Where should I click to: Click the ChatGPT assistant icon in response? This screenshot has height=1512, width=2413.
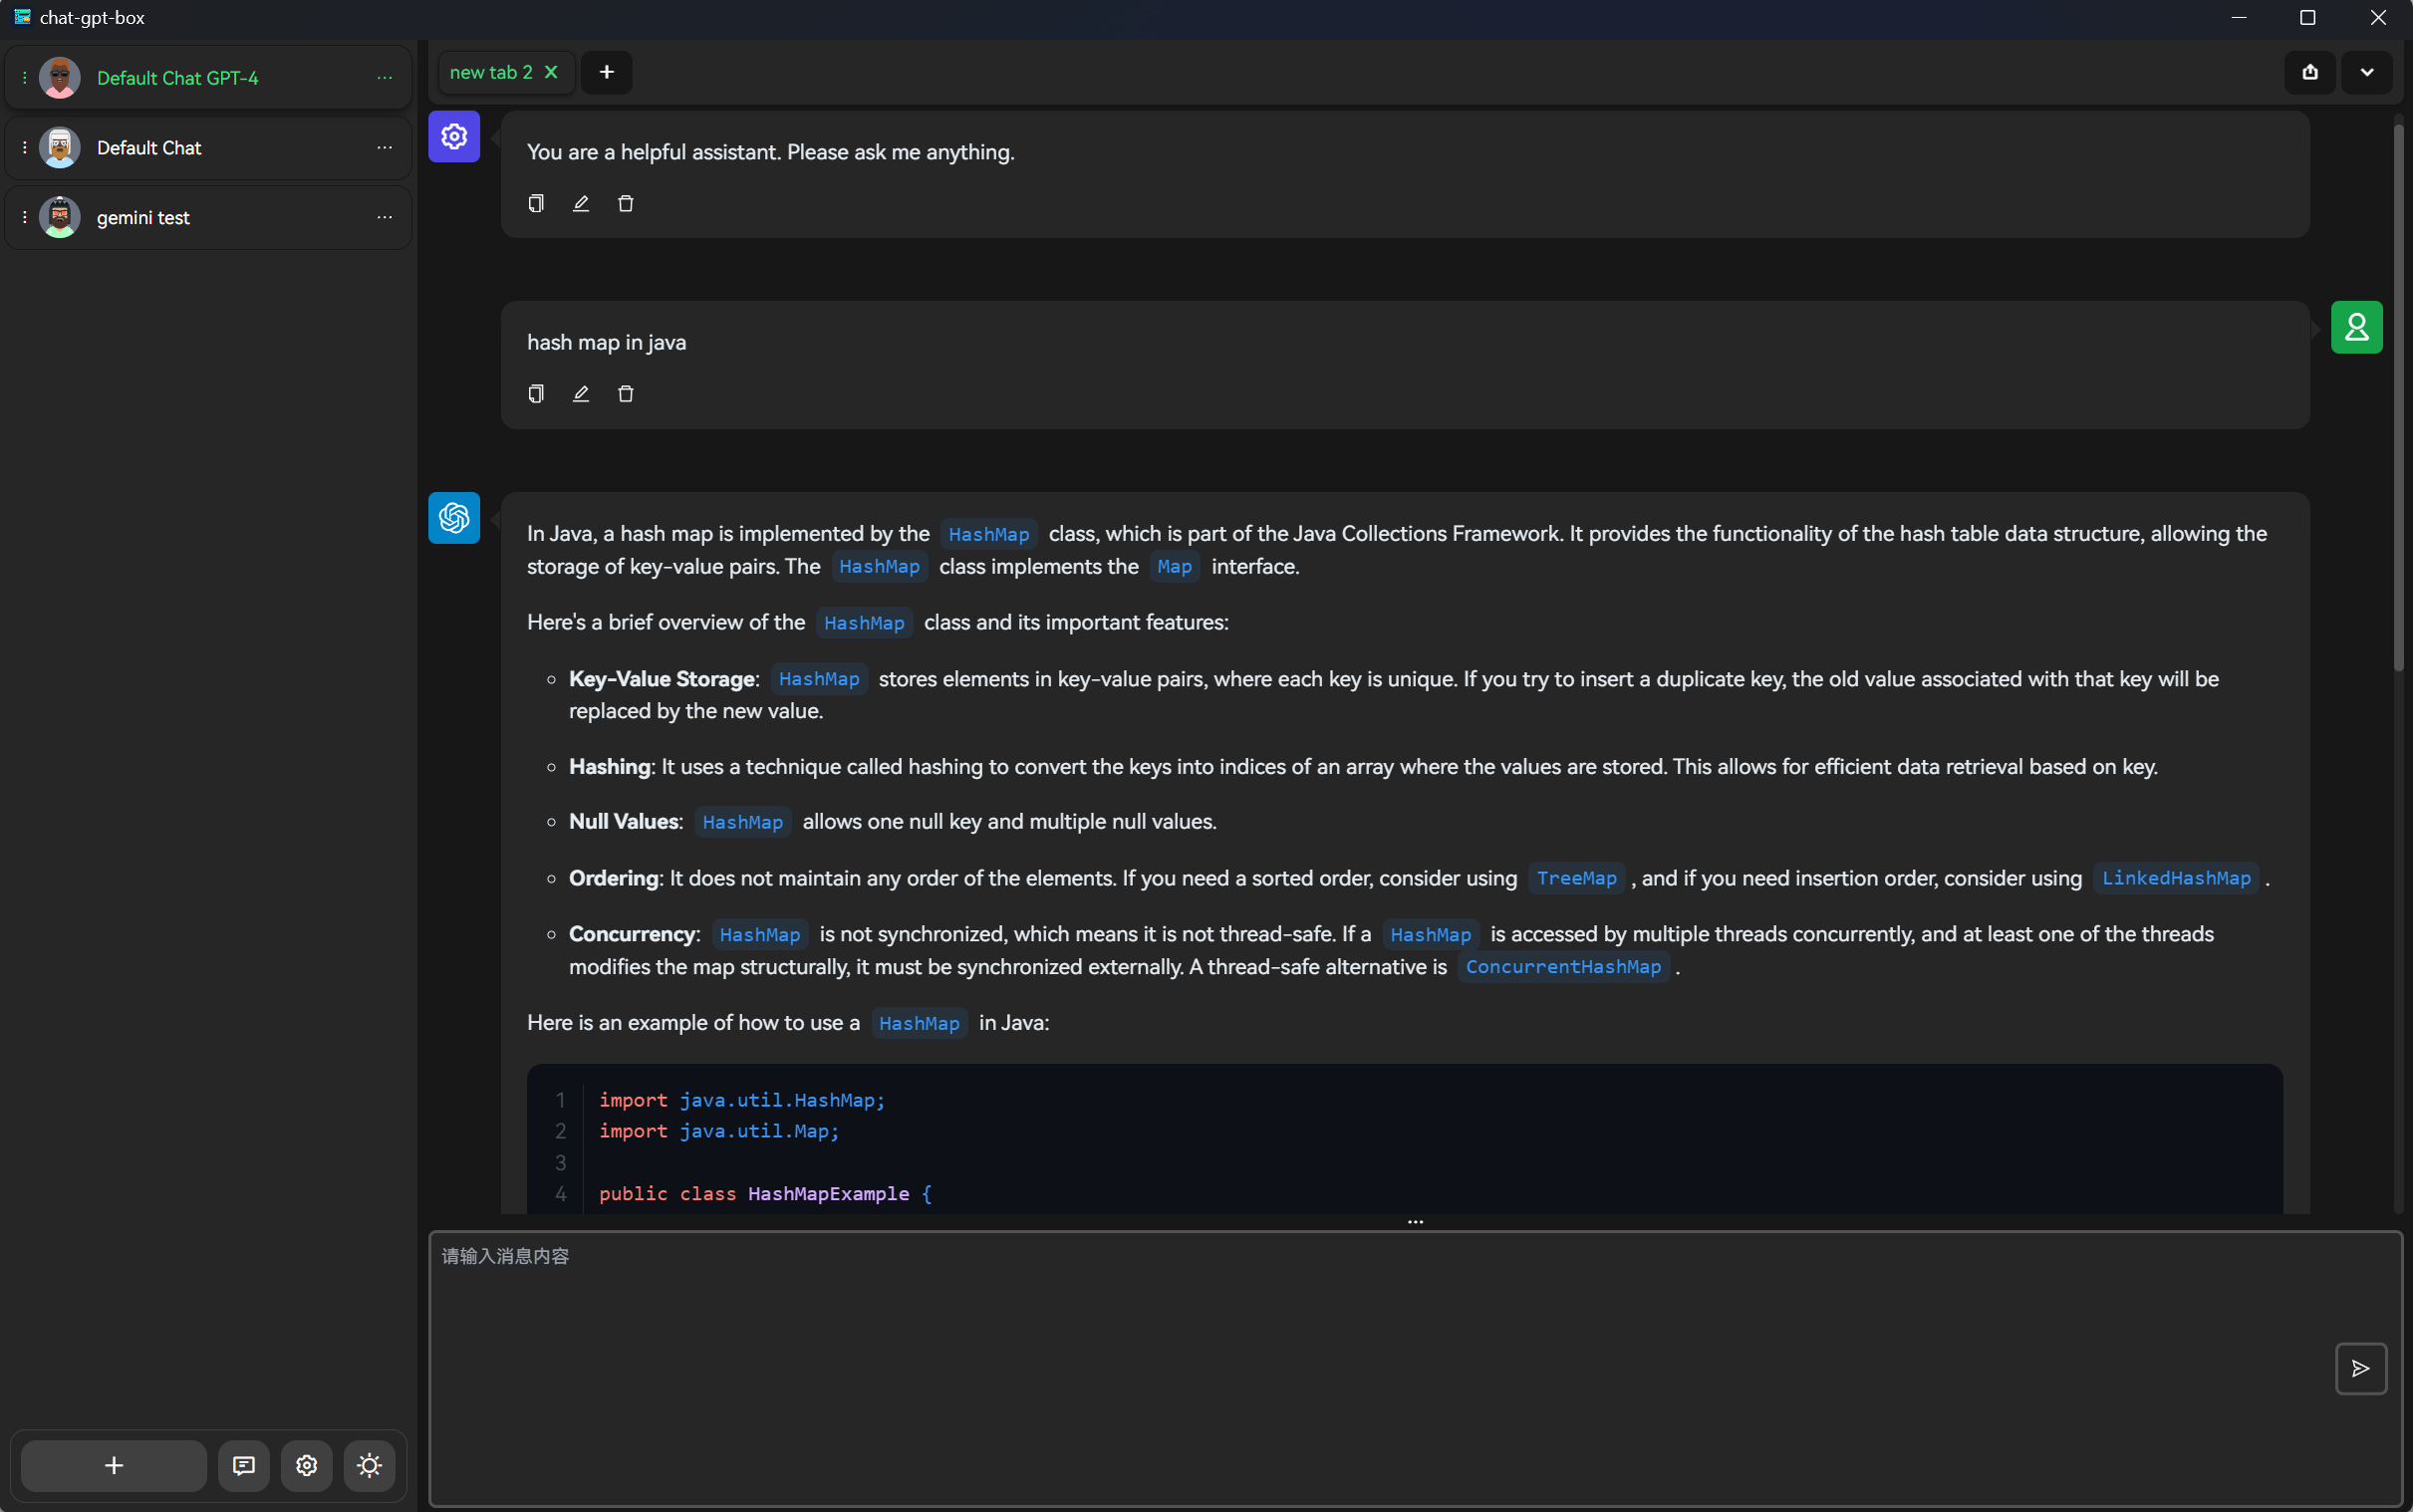tap(454, 517)
